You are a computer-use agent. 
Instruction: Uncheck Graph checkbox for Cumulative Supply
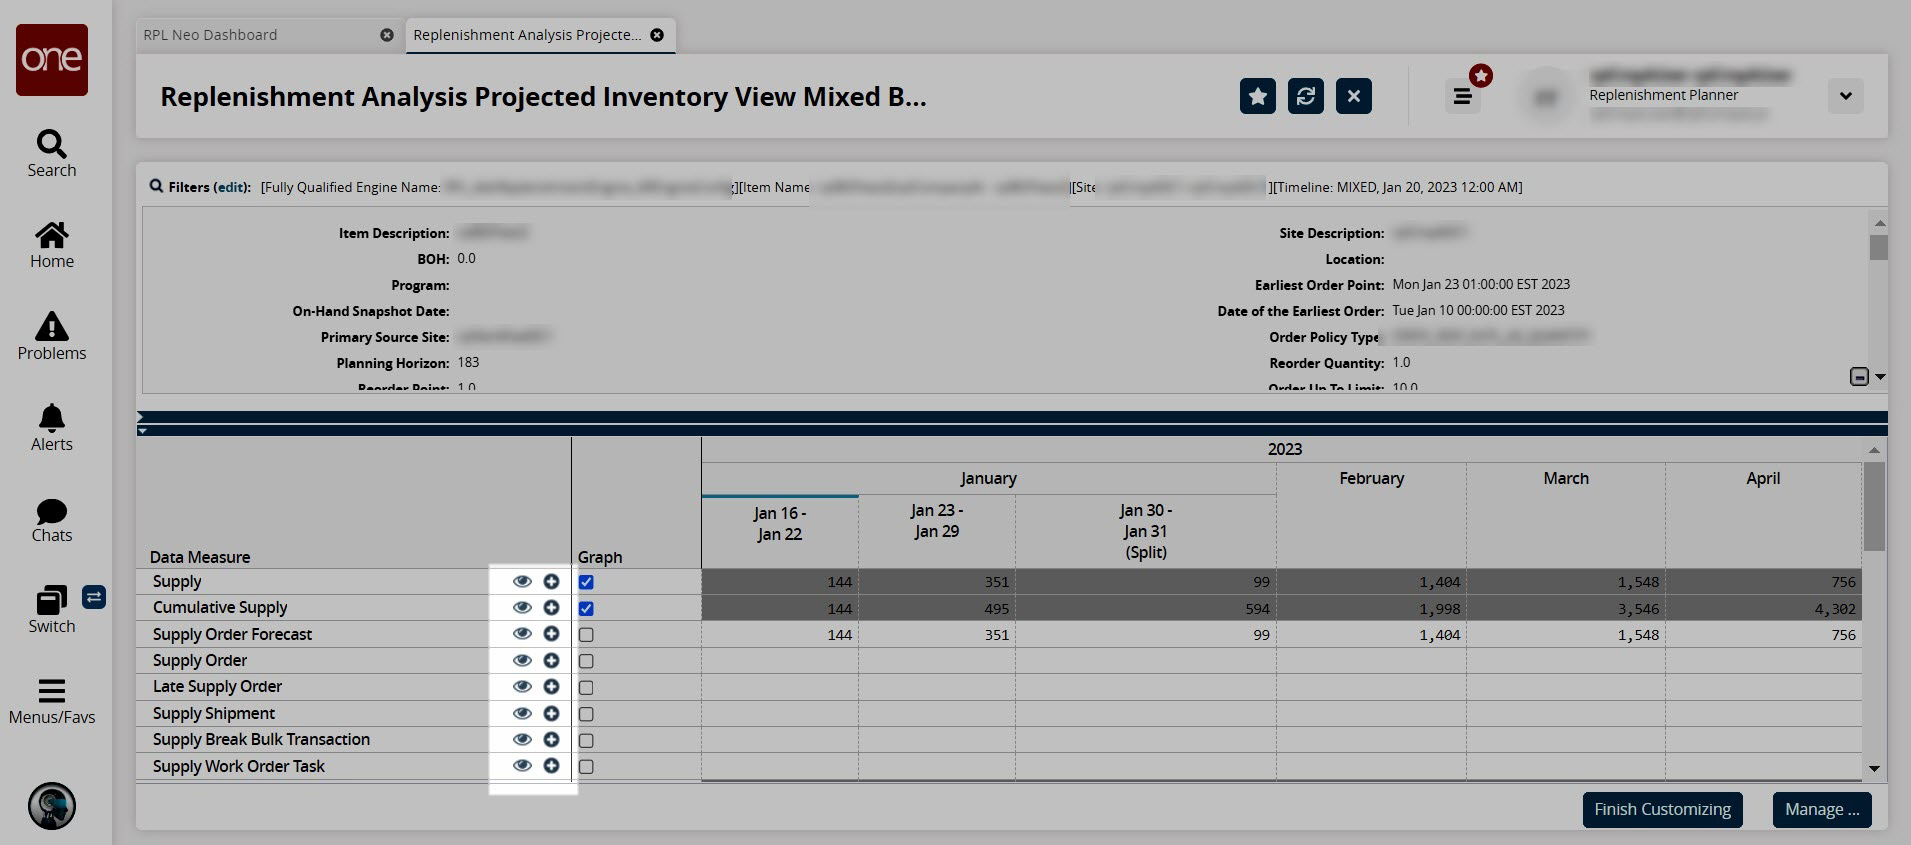tap(586, 608)
